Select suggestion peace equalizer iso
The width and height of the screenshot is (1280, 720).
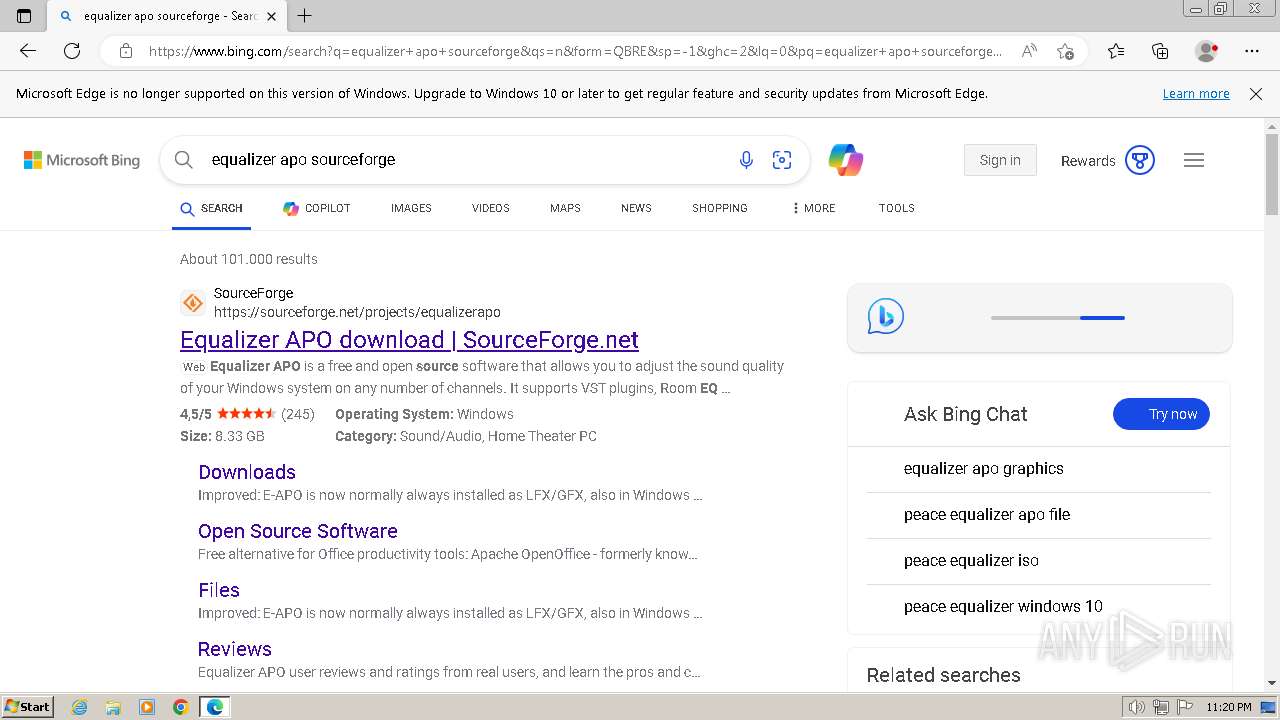971,560
